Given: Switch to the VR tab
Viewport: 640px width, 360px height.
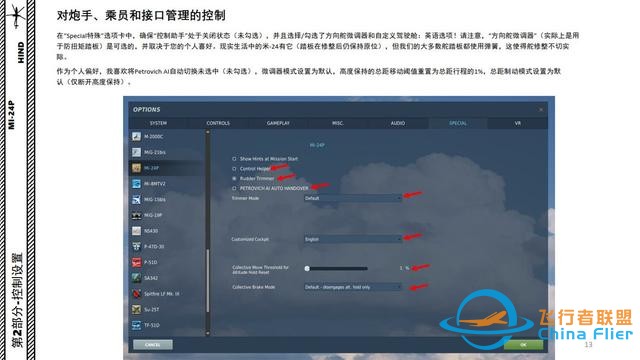Looking at the screenshot, I should 518,123.
